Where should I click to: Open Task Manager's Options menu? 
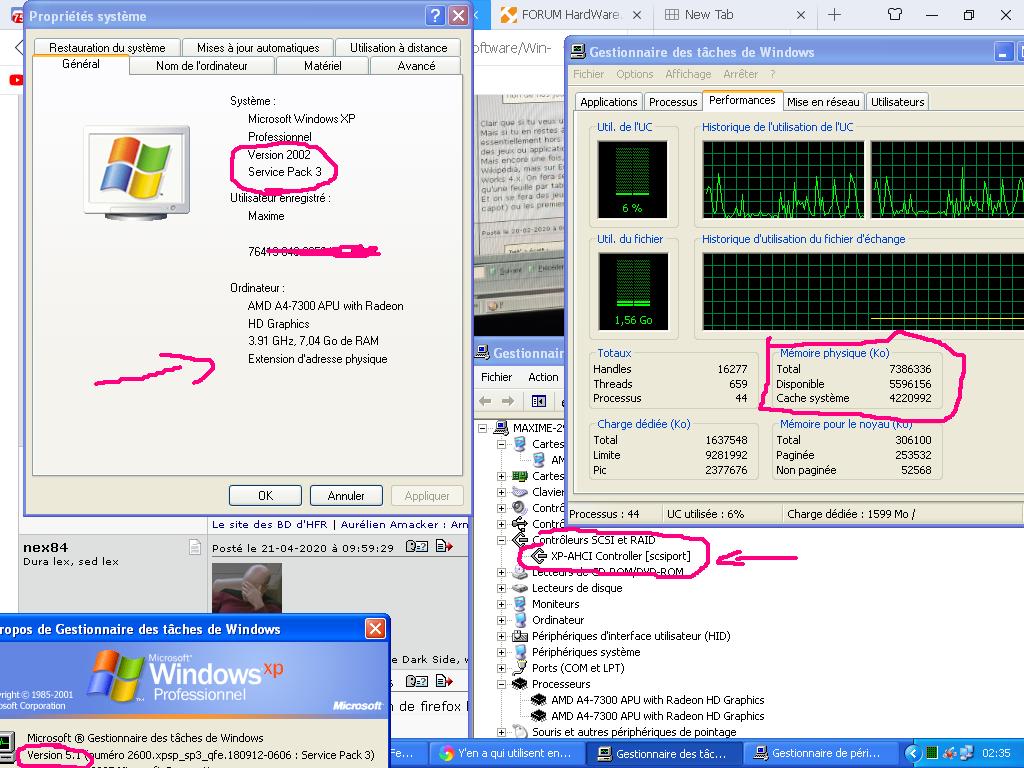634,74
